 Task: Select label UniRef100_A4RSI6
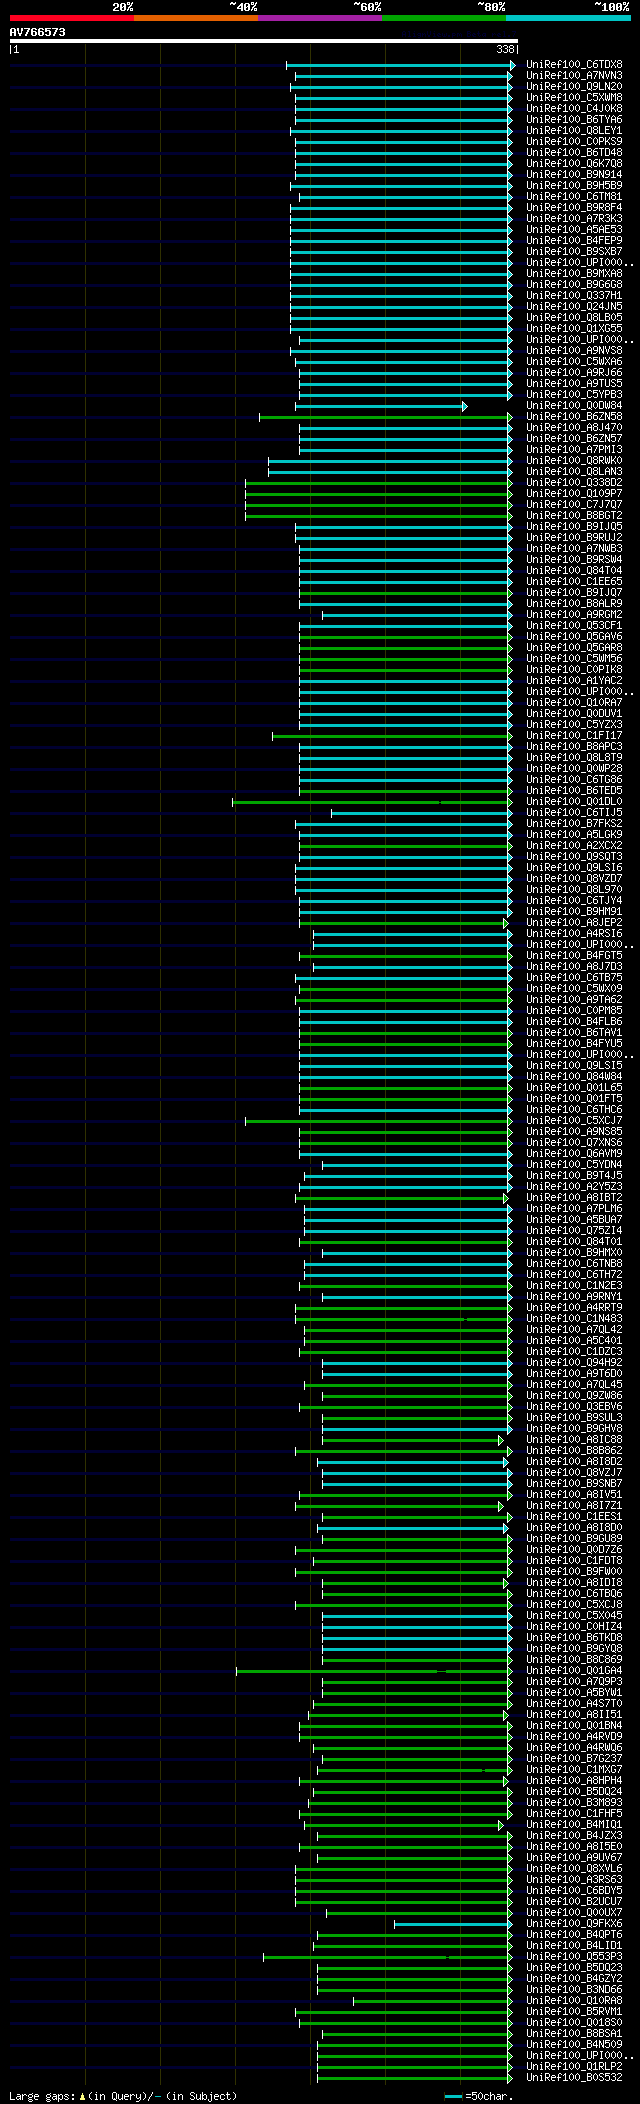click(x=574, y=934)
